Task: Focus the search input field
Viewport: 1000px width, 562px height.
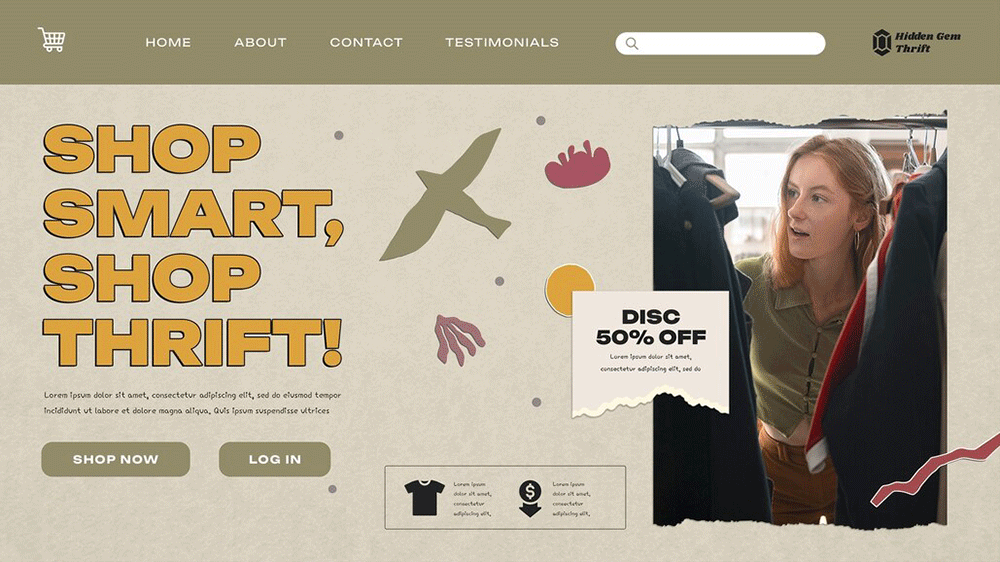Action: coord(720,43)
